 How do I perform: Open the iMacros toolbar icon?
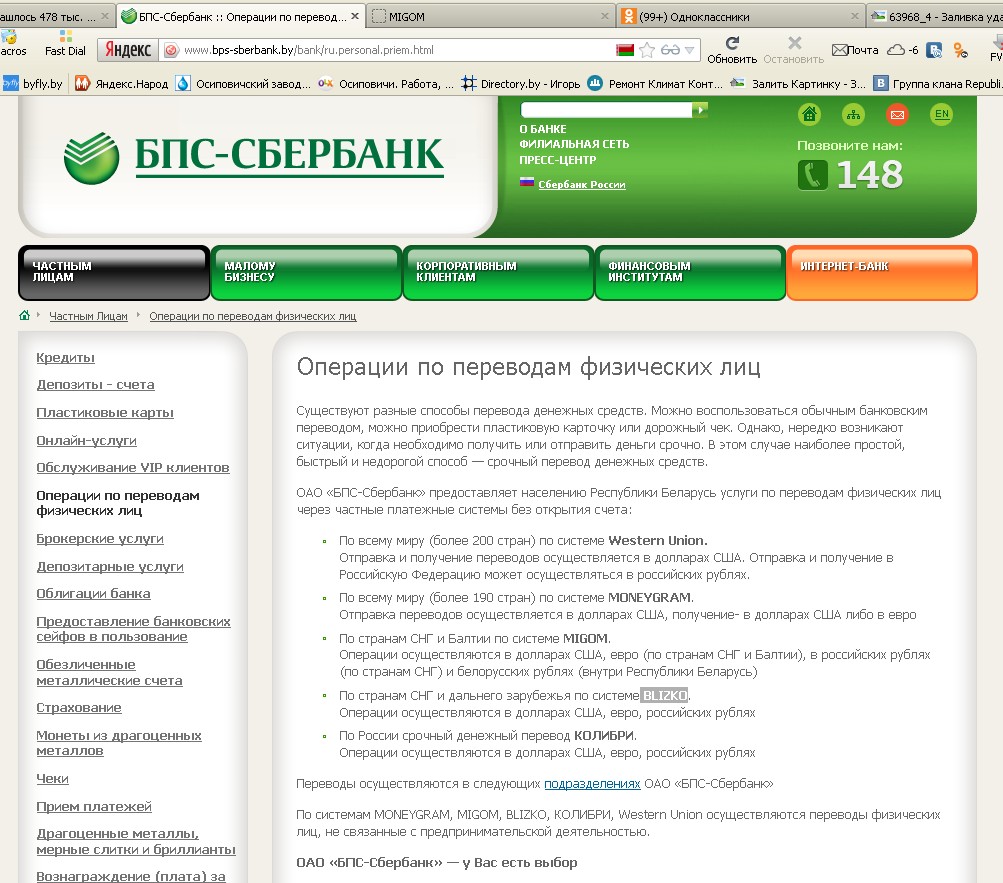pos(12,44)
